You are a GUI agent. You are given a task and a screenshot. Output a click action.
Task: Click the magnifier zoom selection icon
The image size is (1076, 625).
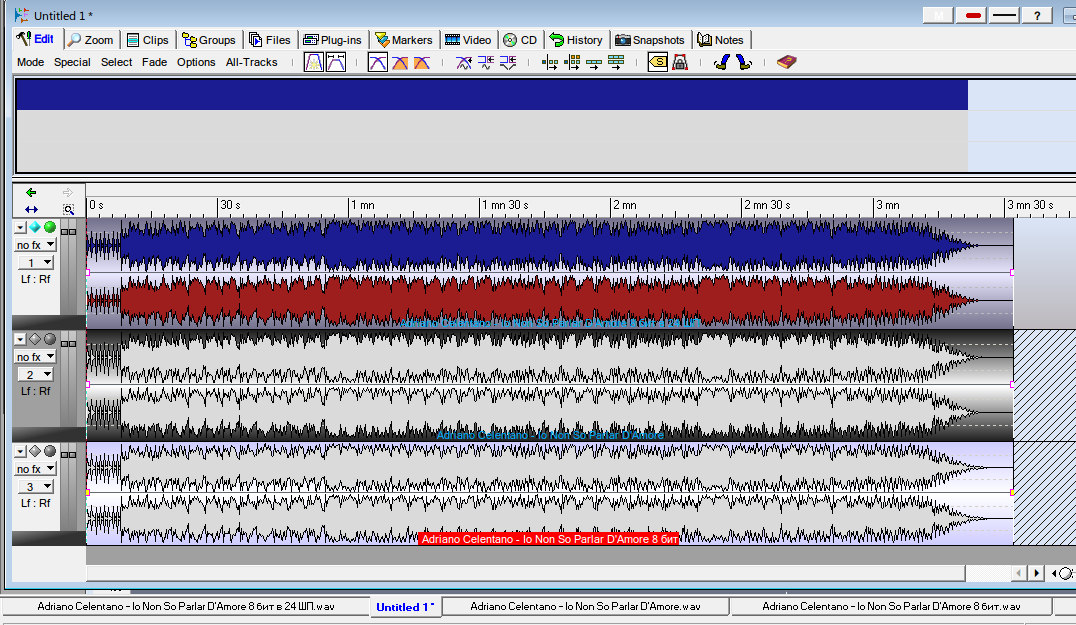(68, 209)
